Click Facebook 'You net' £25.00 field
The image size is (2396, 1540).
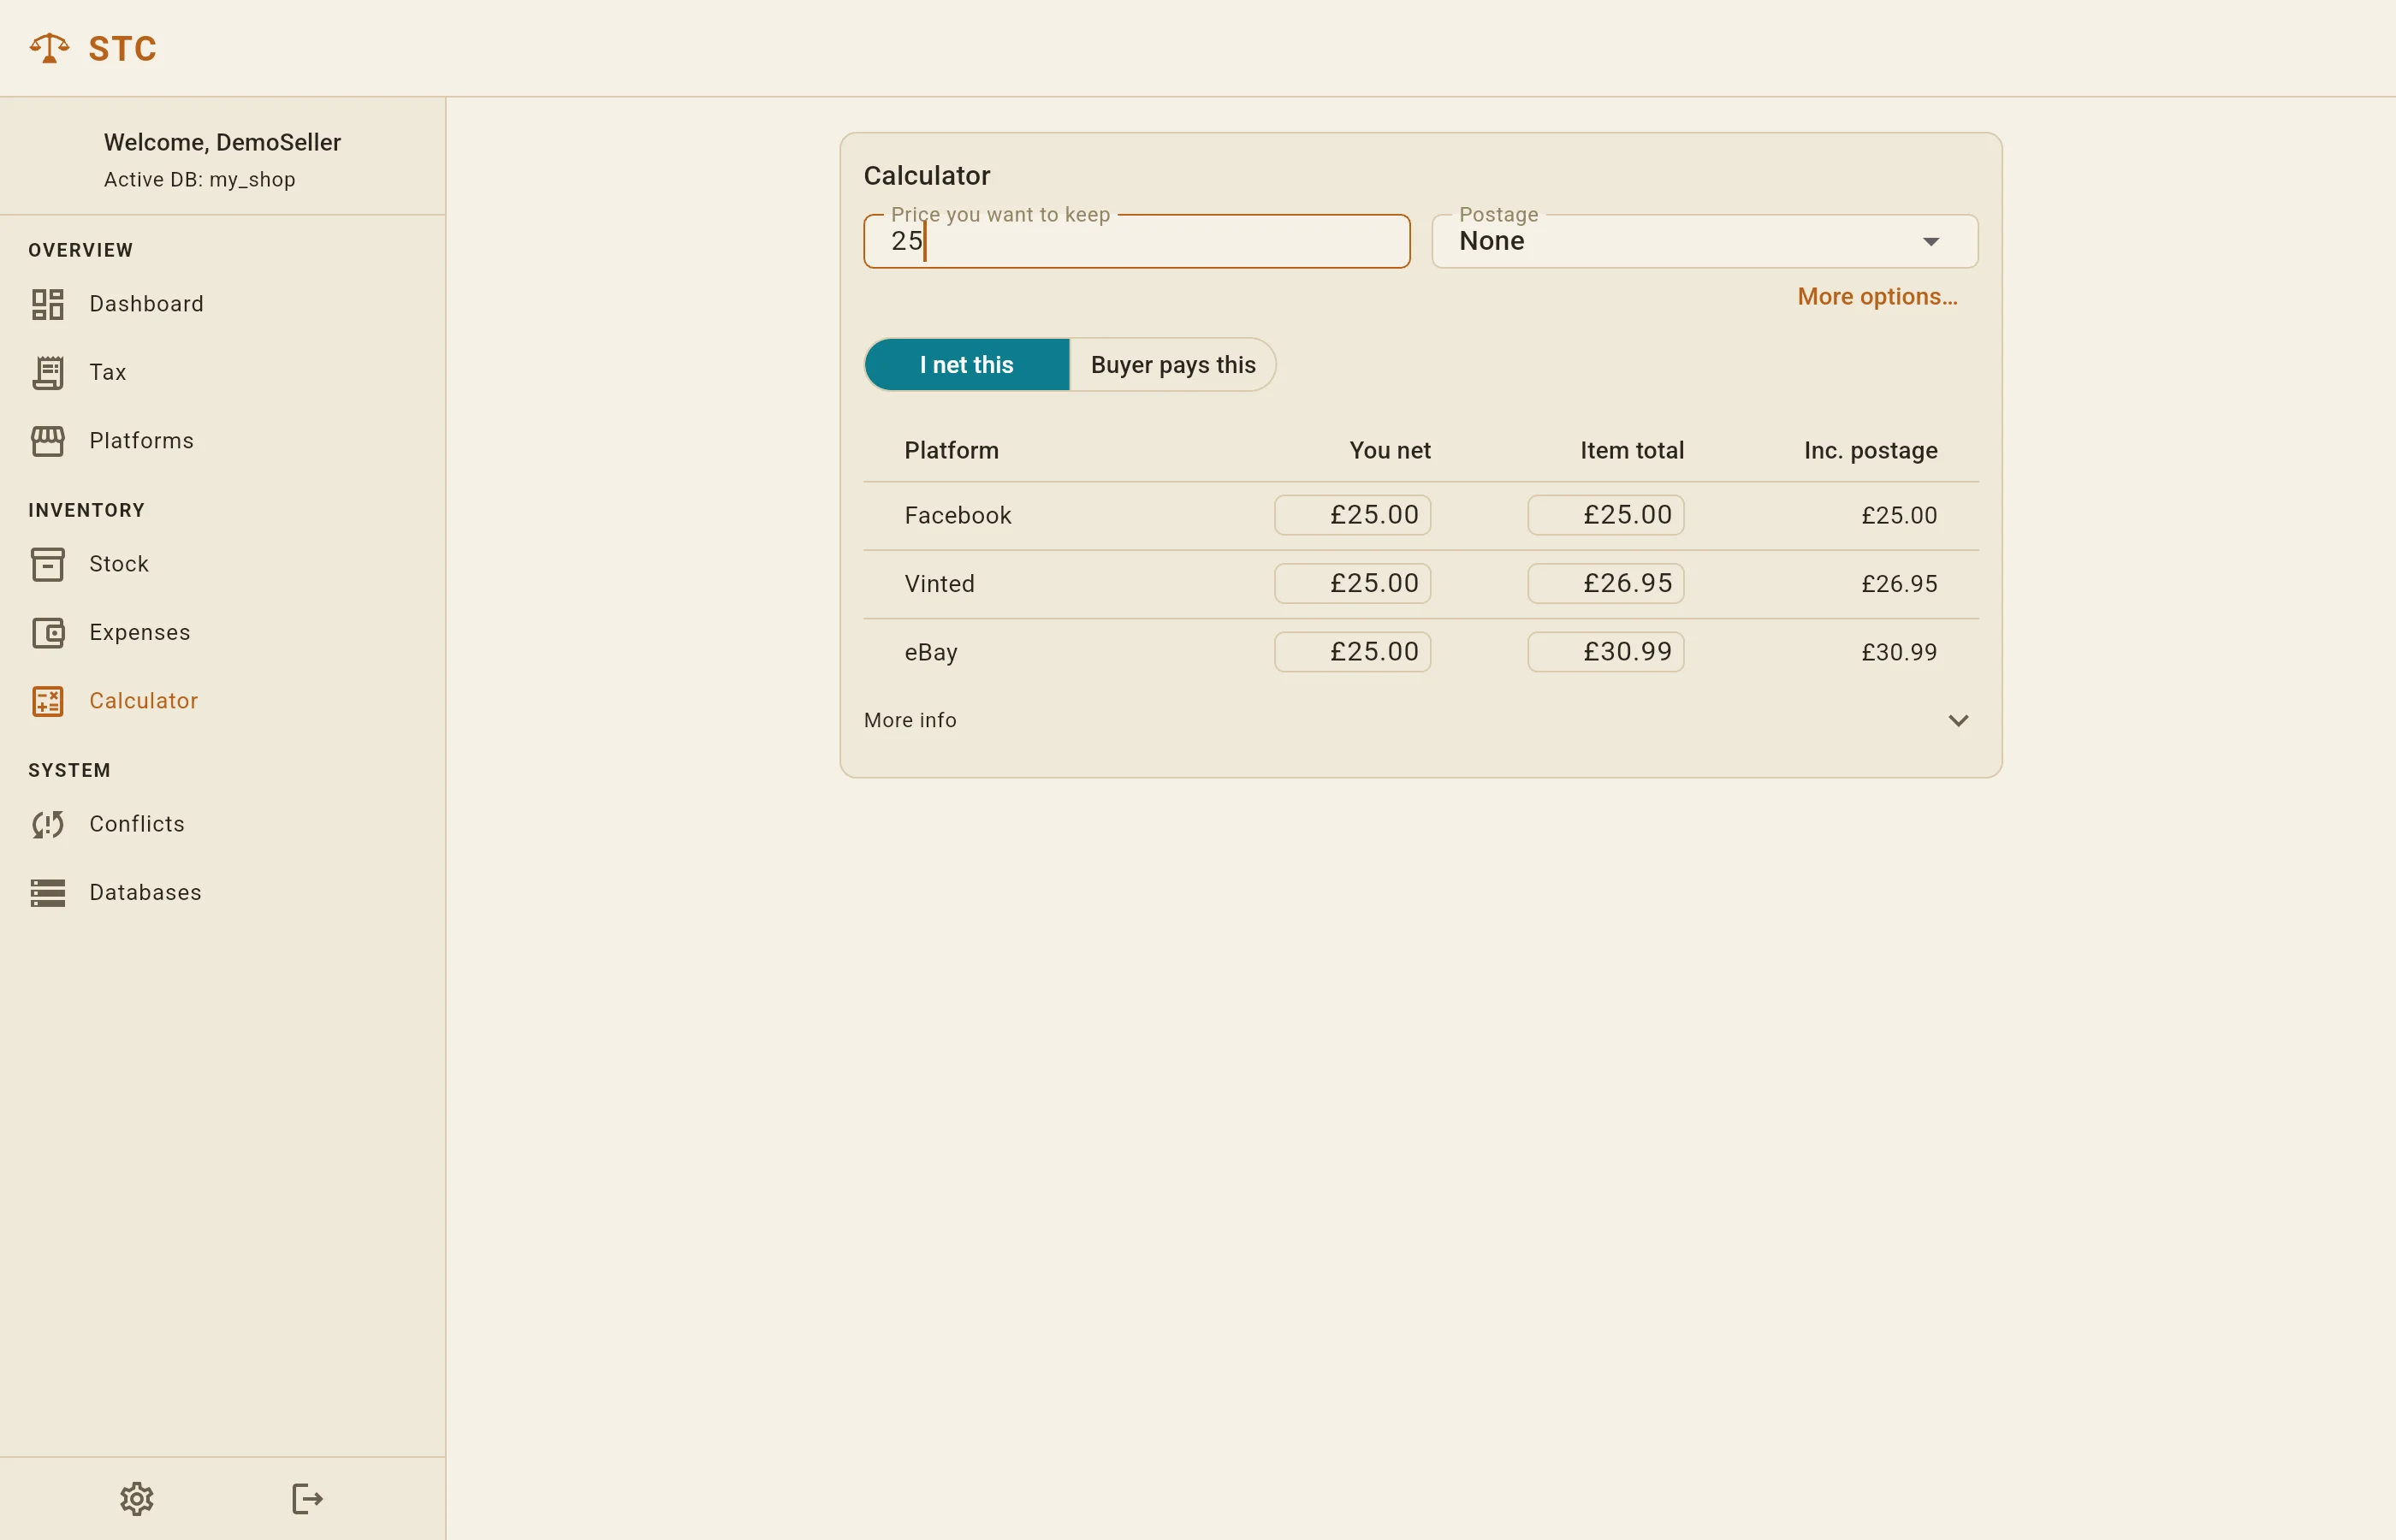pos(1352,515)
